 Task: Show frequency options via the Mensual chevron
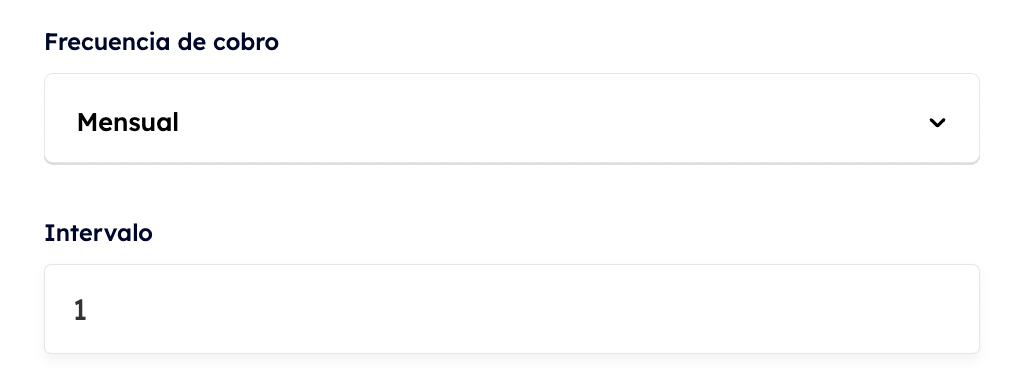[938, 123]
